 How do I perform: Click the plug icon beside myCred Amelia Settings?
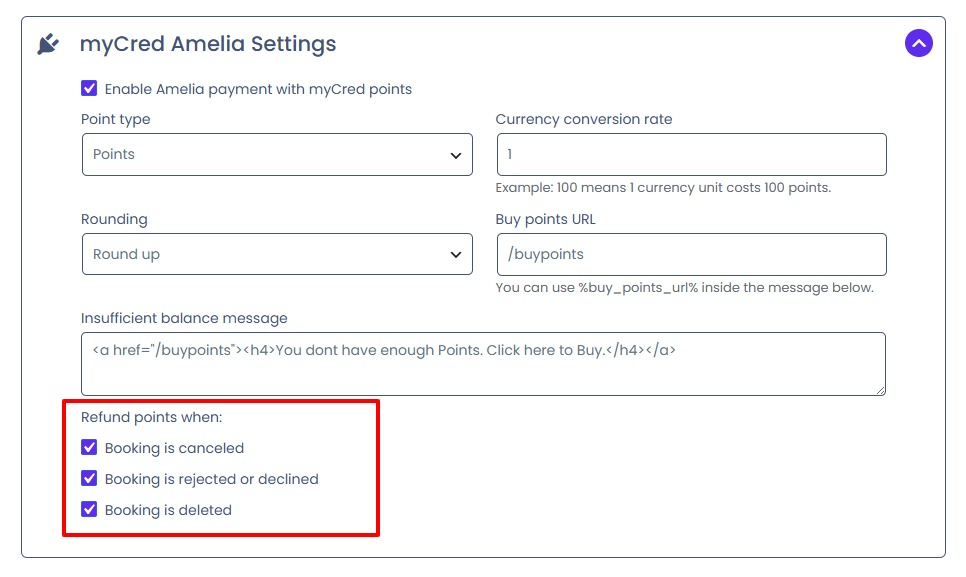point(48,44)
